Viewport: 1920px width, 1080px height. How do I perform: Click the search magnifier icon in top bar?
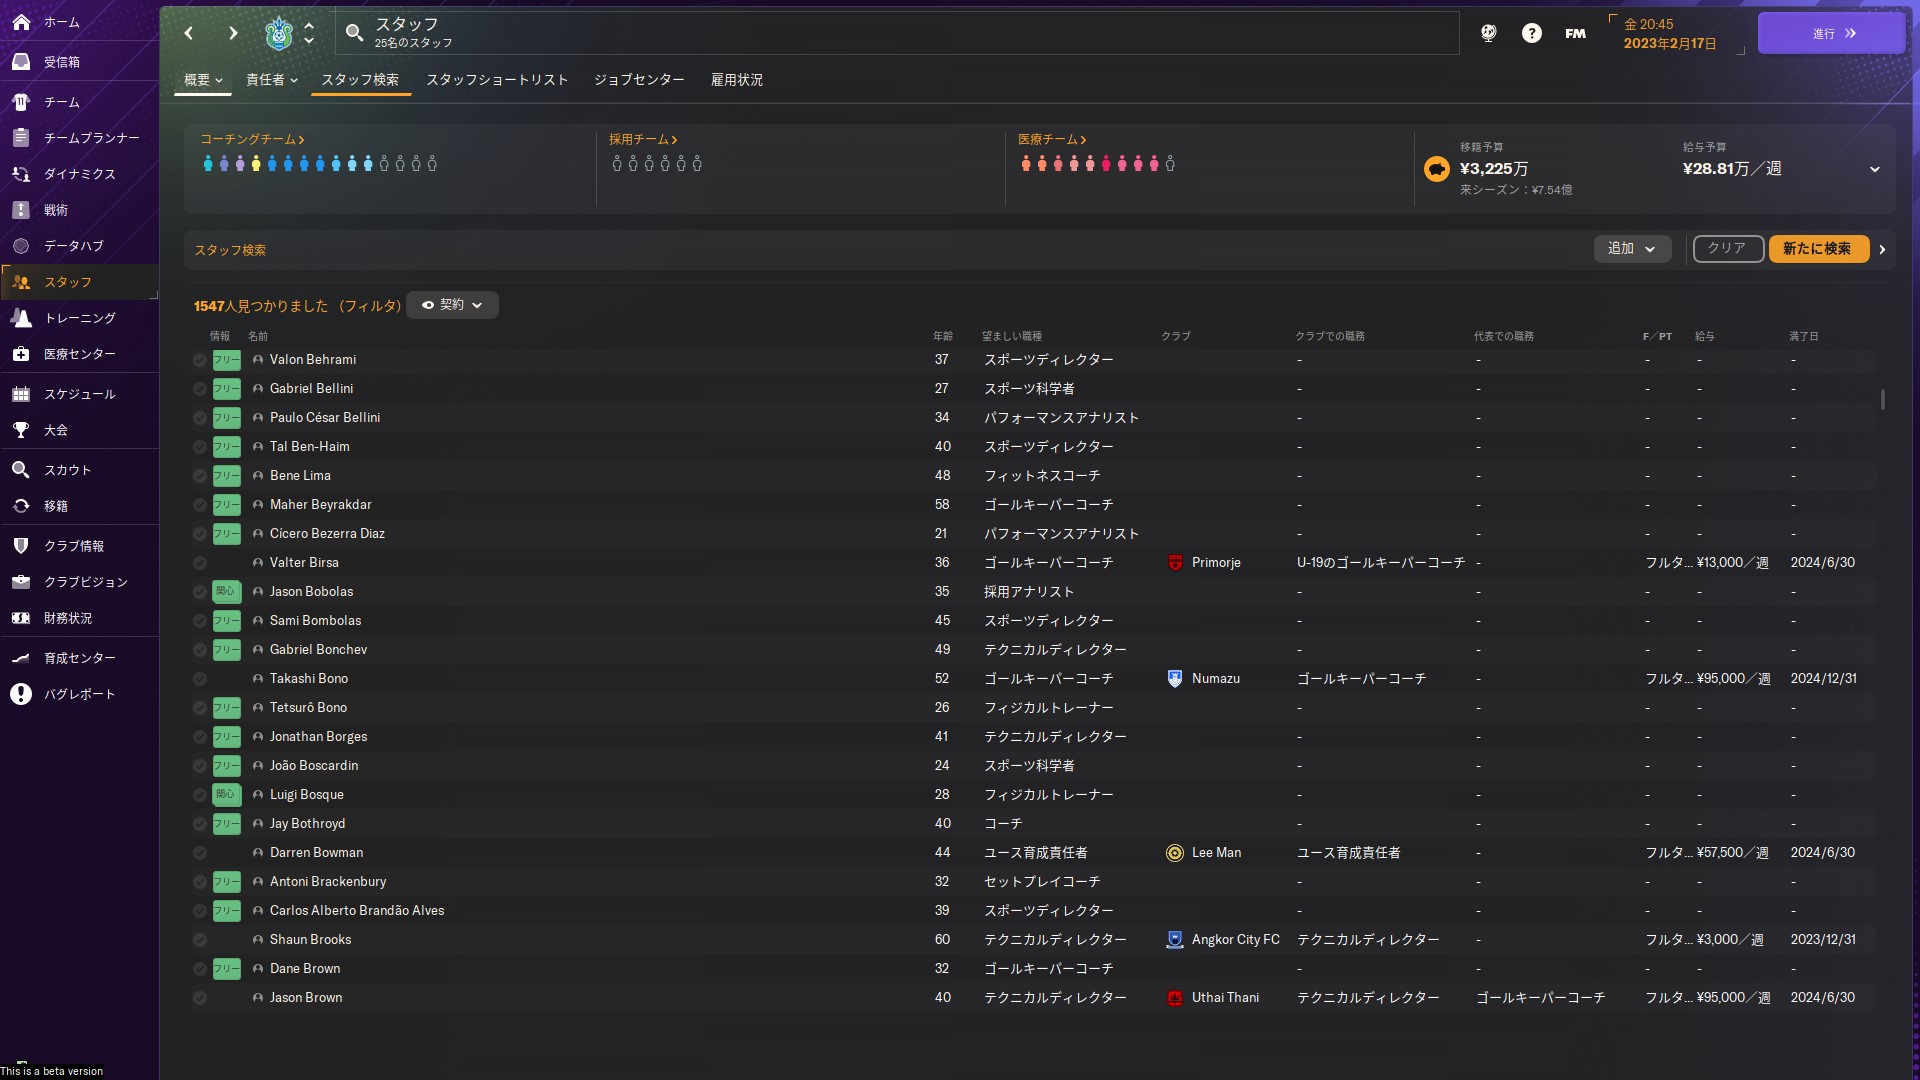click(x=354, y=33)
